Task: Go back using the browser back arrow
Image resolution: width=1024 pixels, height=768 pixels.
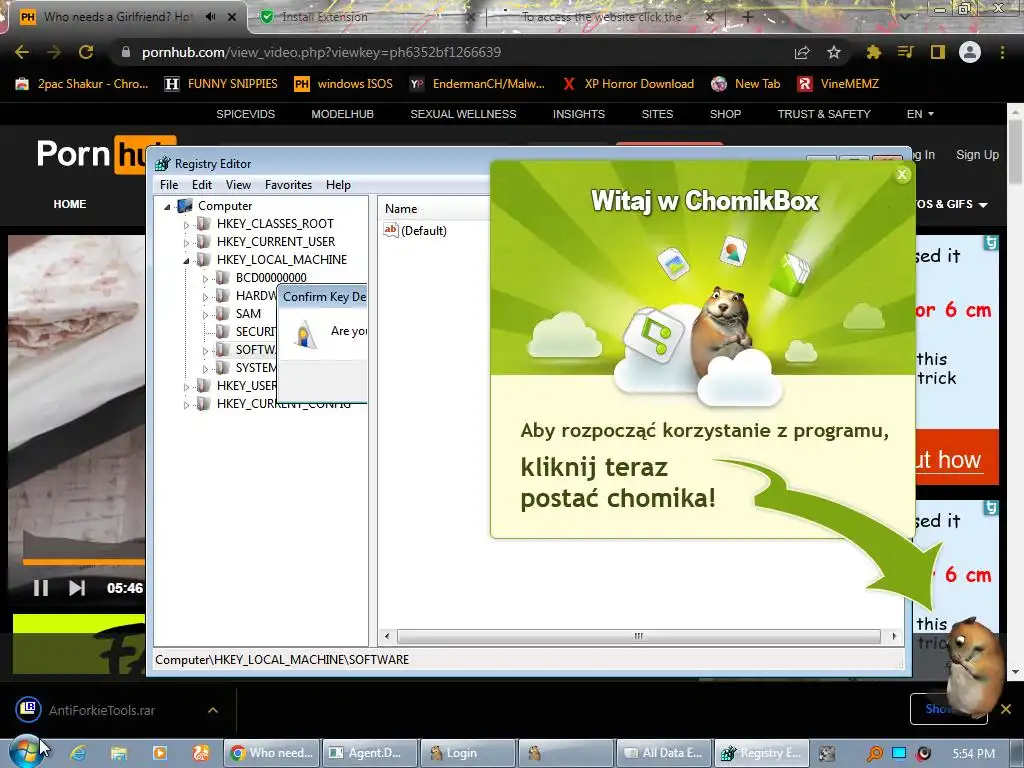Action: point(22,52)
